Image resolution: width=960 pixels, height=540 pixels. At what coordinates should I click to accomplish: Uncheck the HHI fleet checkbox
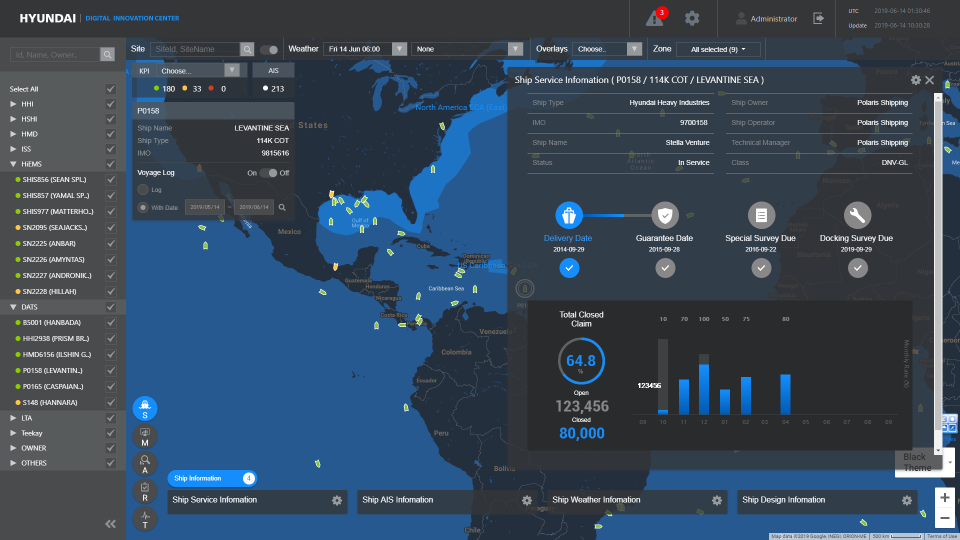click(111, 104)
